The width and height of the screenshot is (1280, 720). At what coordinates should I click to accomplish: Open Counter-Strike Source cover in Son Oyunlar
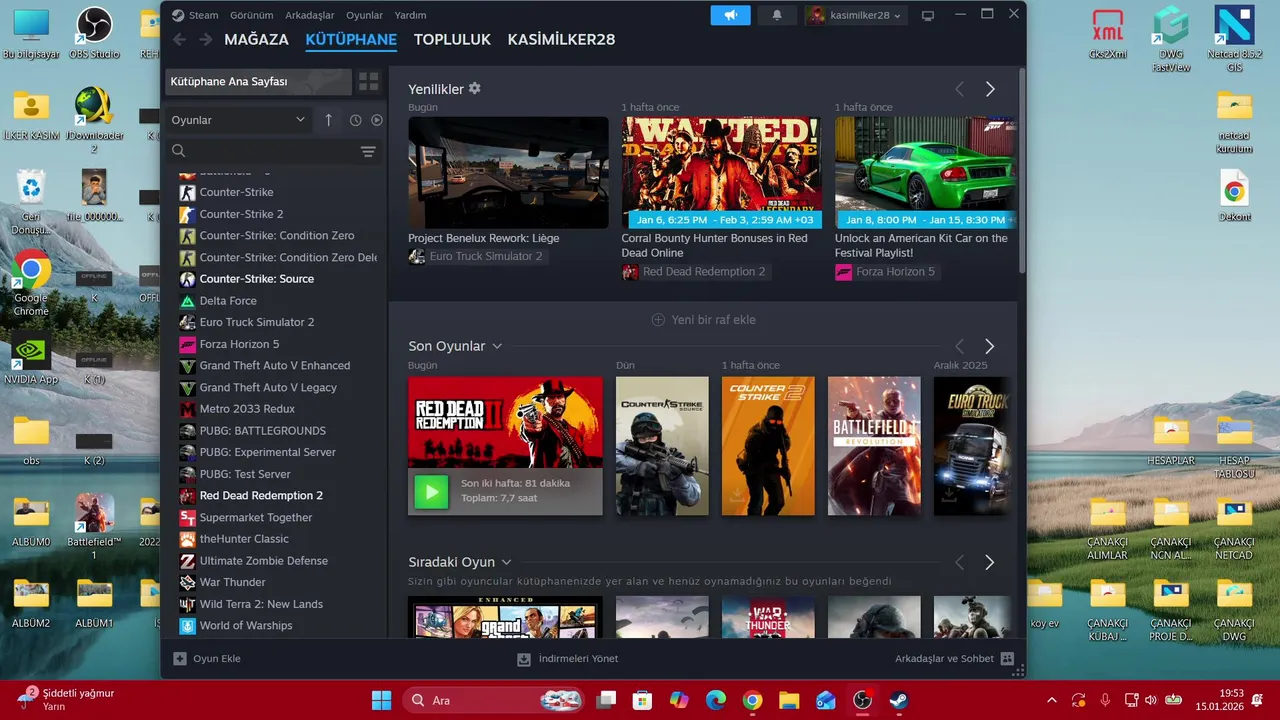[662, 446]
